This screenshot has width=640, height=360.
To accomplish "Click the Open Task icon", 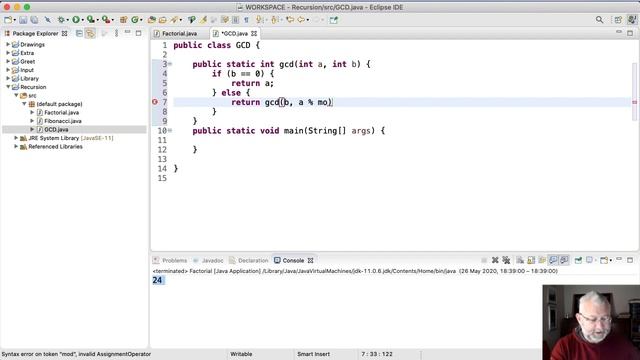I will (x=162, y=20).
